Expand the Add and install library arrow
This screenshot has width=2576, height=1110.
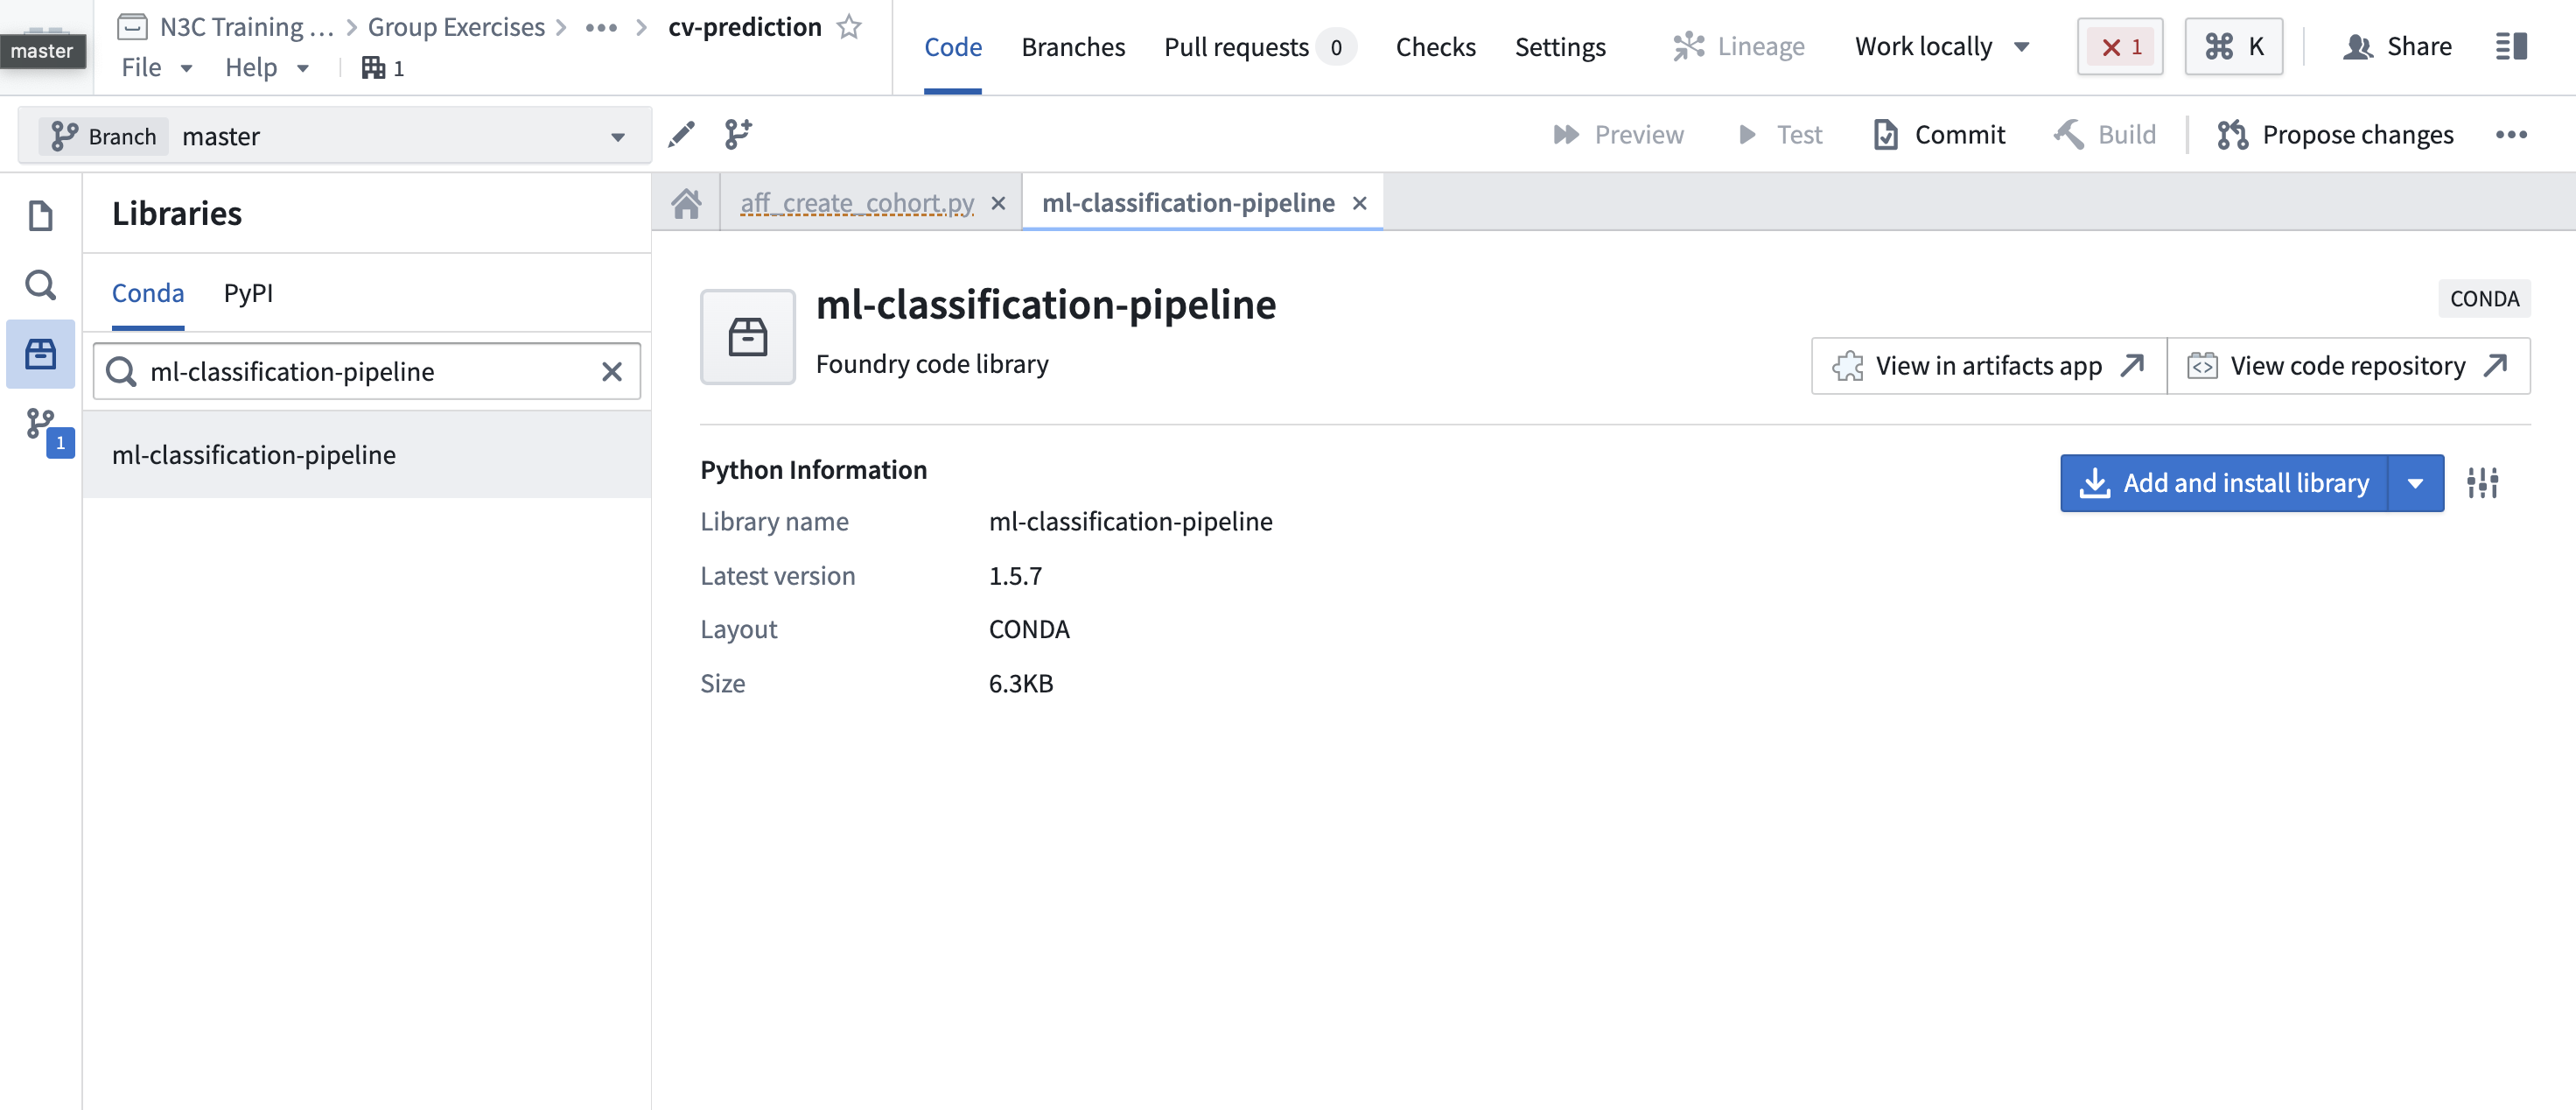coord(2417,483)
